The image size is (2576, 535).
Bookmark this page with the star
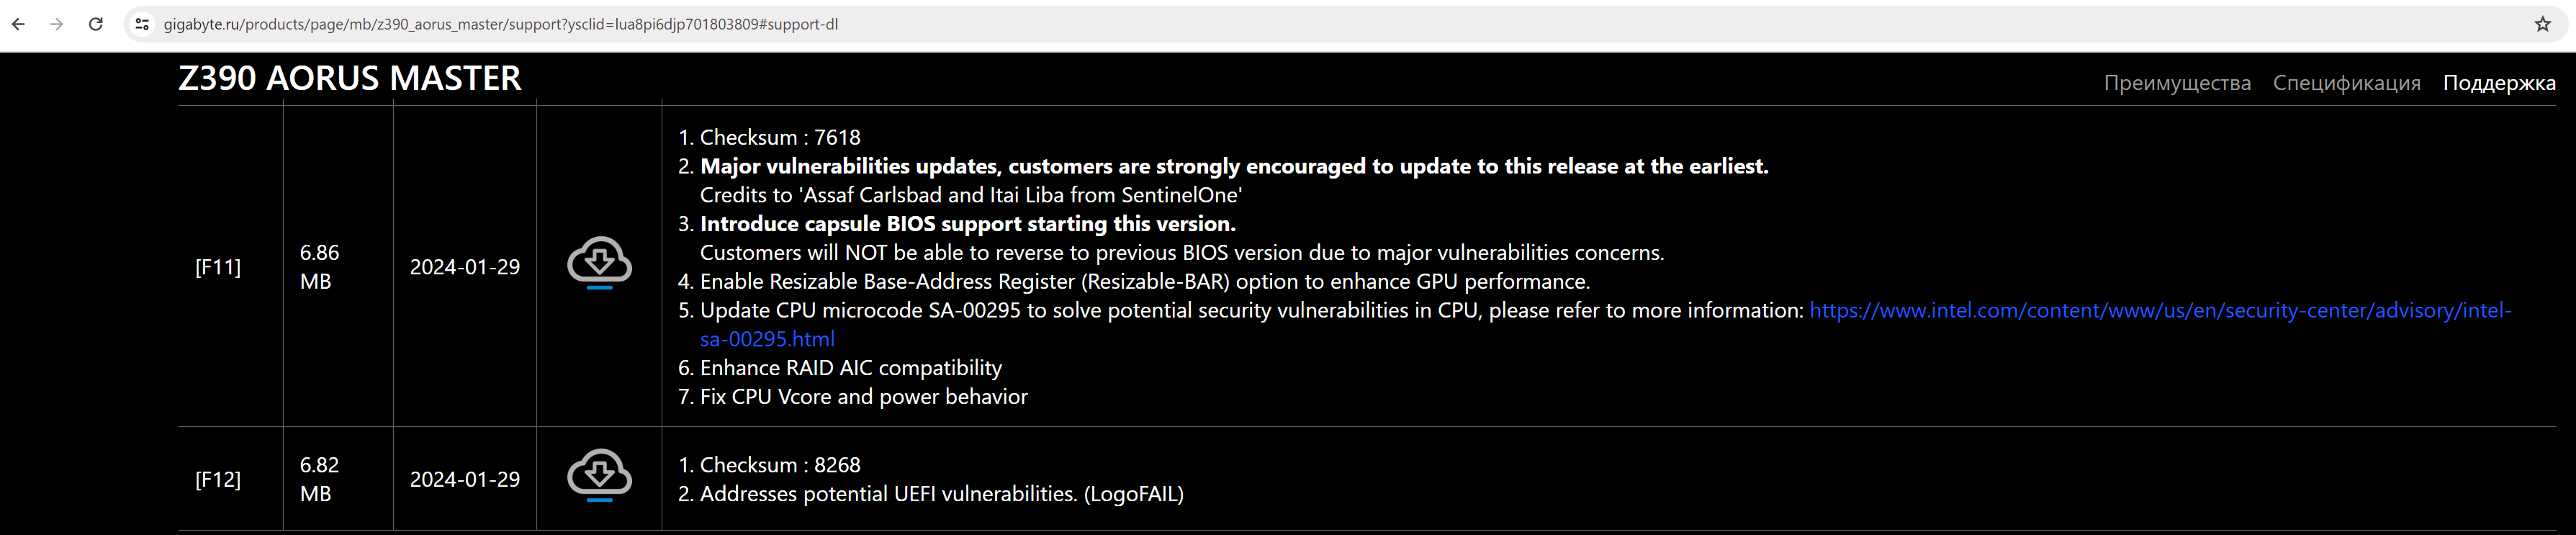pos(2542,24)
